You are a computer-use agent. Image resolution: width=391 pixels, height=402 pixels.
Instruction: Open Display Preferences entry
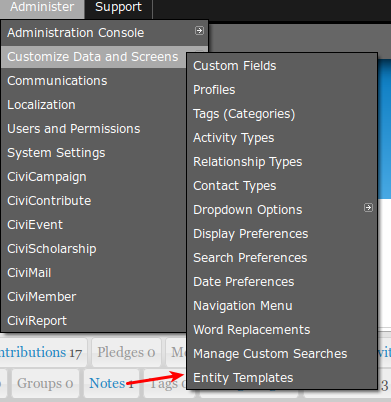(282, 234)
